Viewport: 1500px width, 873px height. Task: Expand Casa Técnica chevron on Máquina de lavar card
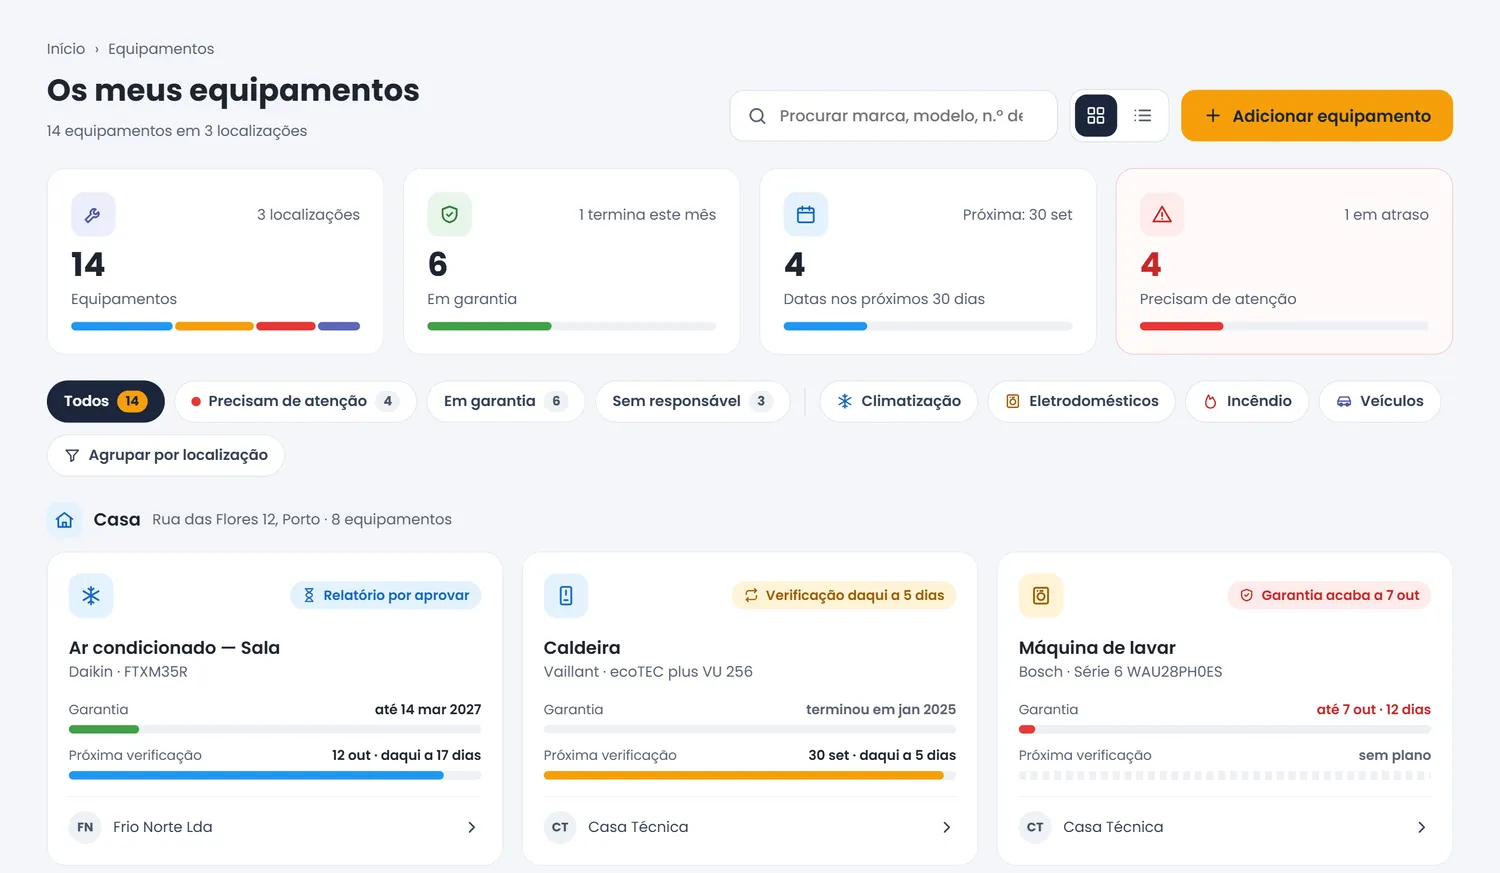[x=1422, y=827]
